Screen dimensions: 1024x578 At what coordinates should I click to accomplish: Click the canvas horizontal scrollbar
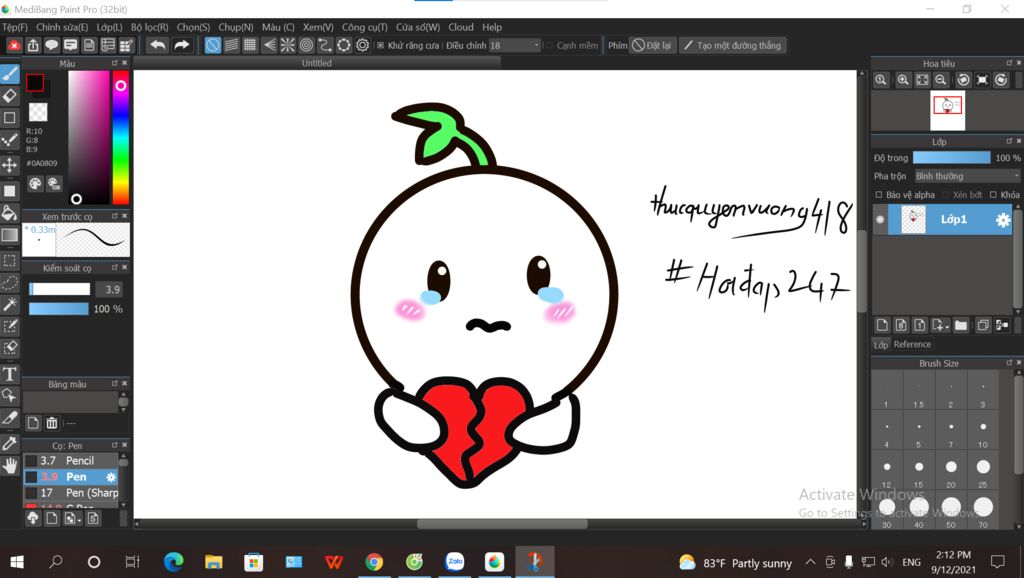click(502, 524)
